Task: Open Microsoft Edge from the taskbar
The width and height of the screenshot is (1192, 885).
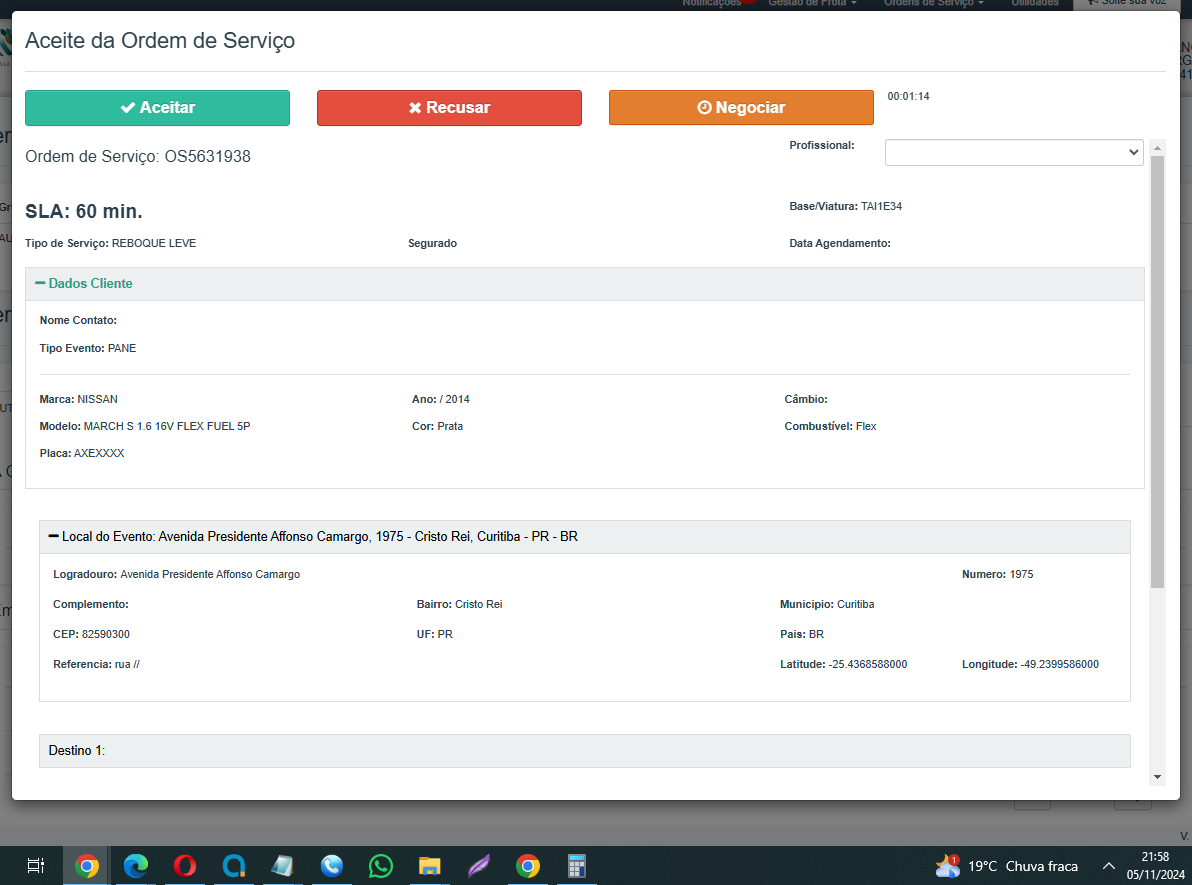Action: [x=136, y=866]
